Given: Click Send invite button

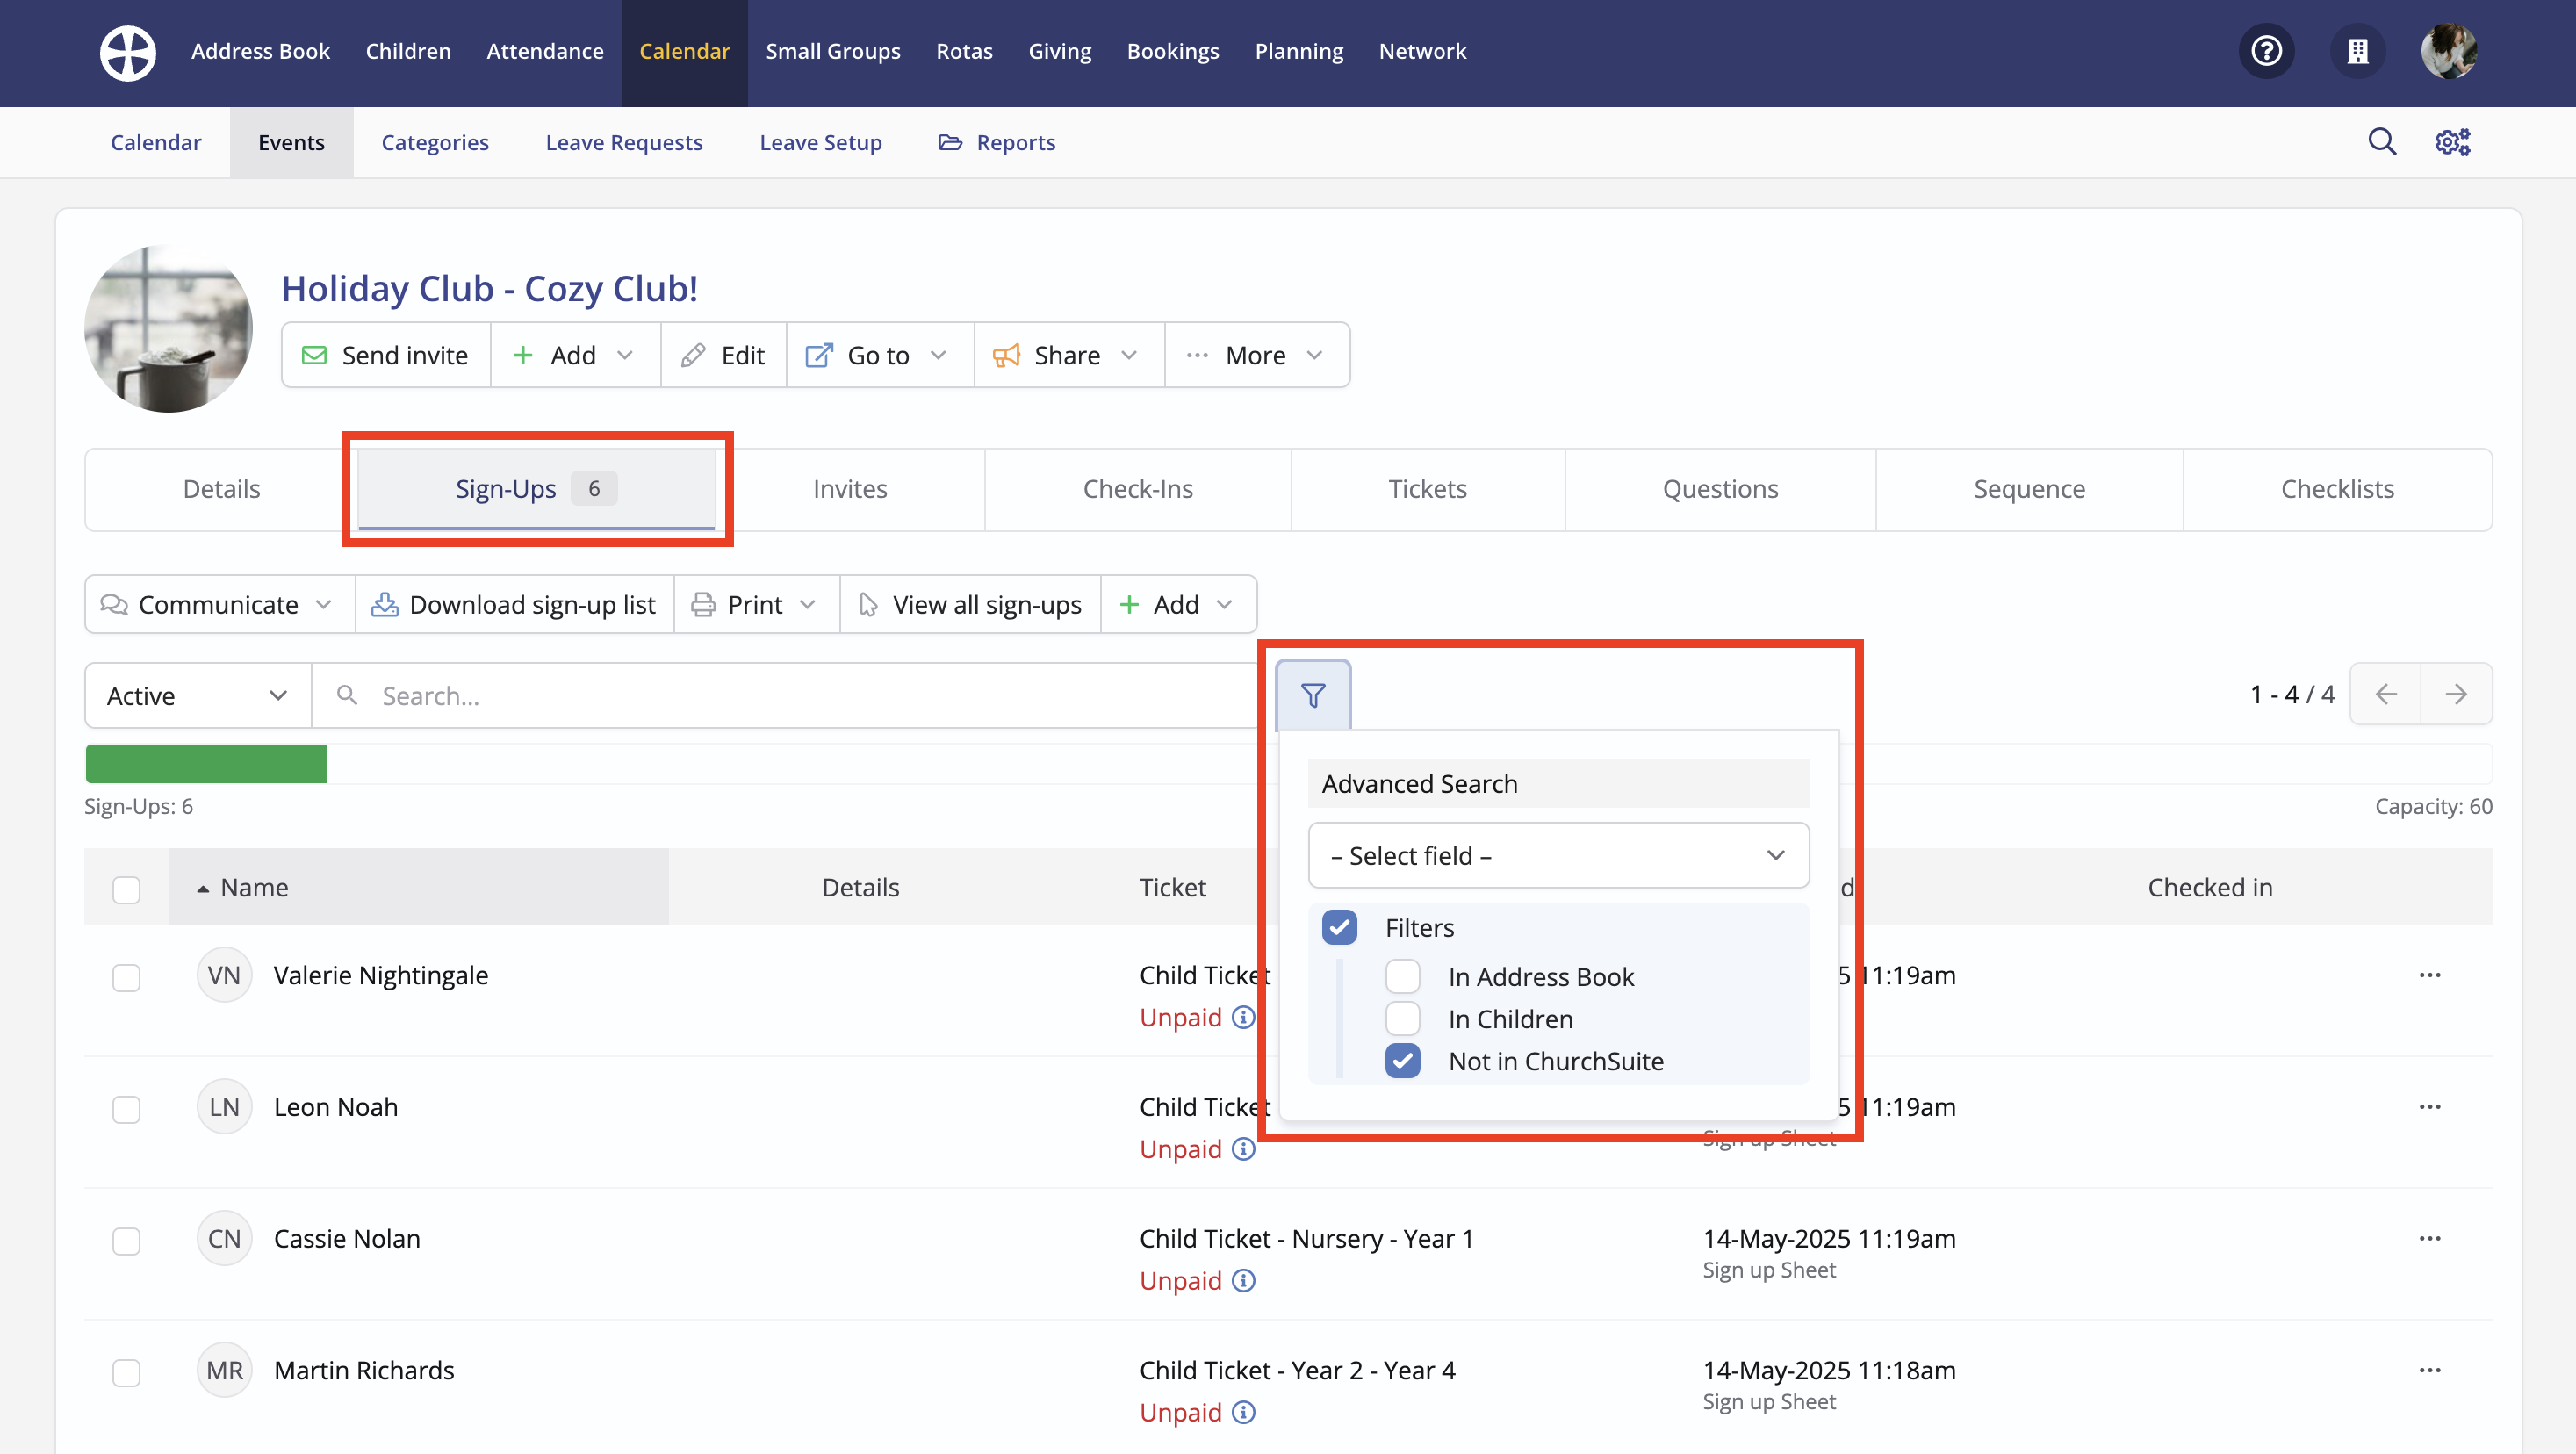Looking at the screenshot, I should tap(386, 355).
